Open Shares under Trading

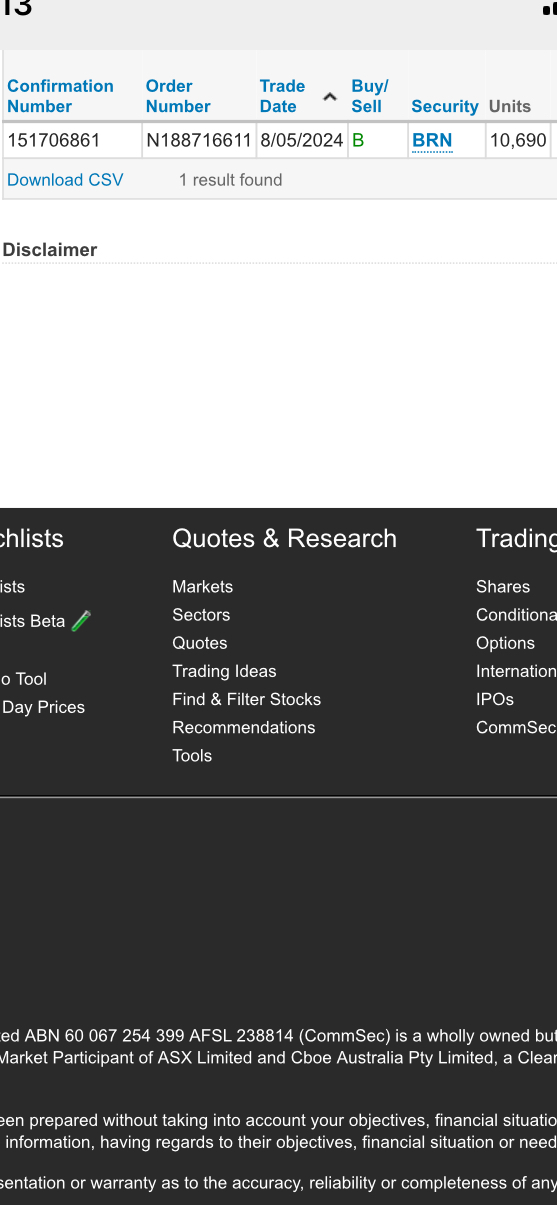click(x=503, y=587)
